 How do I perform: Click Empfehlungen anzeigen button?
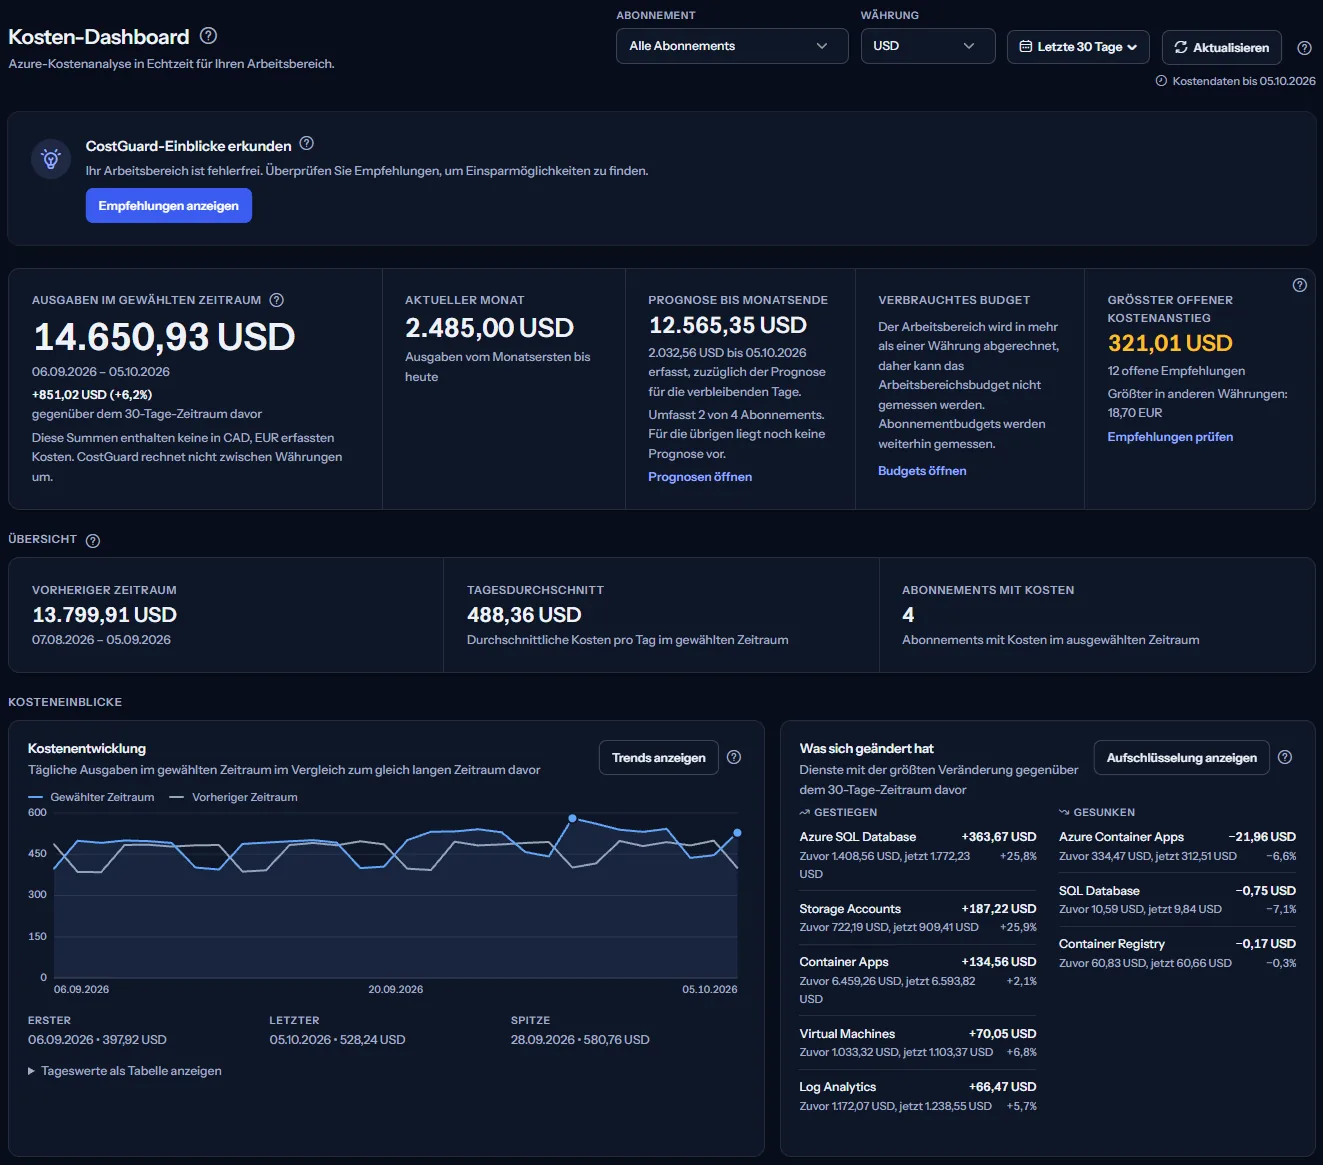[x=169, y=206]
